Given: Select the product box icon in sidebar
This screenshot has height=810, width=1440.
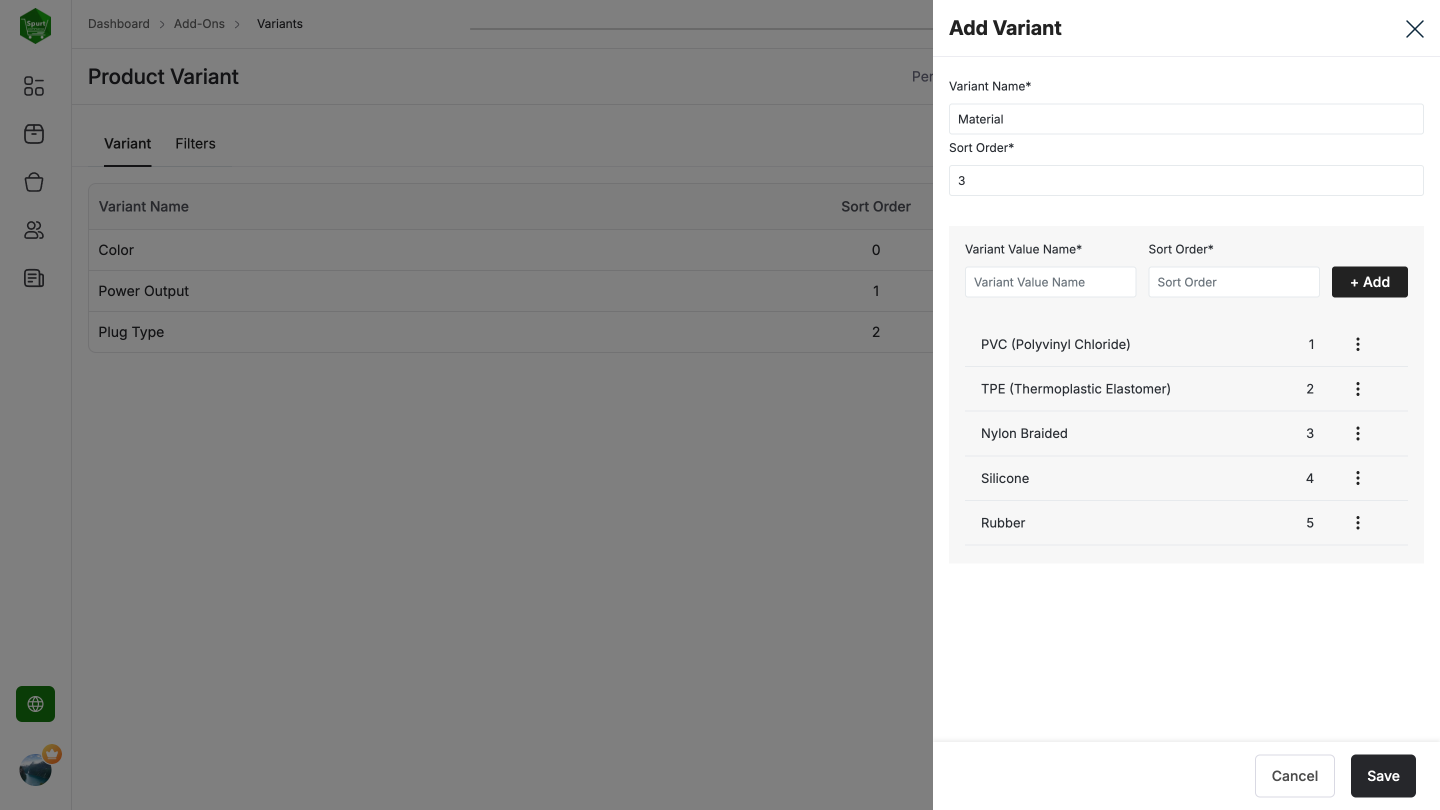Looking at the screenshot, I should click(33, 133).
